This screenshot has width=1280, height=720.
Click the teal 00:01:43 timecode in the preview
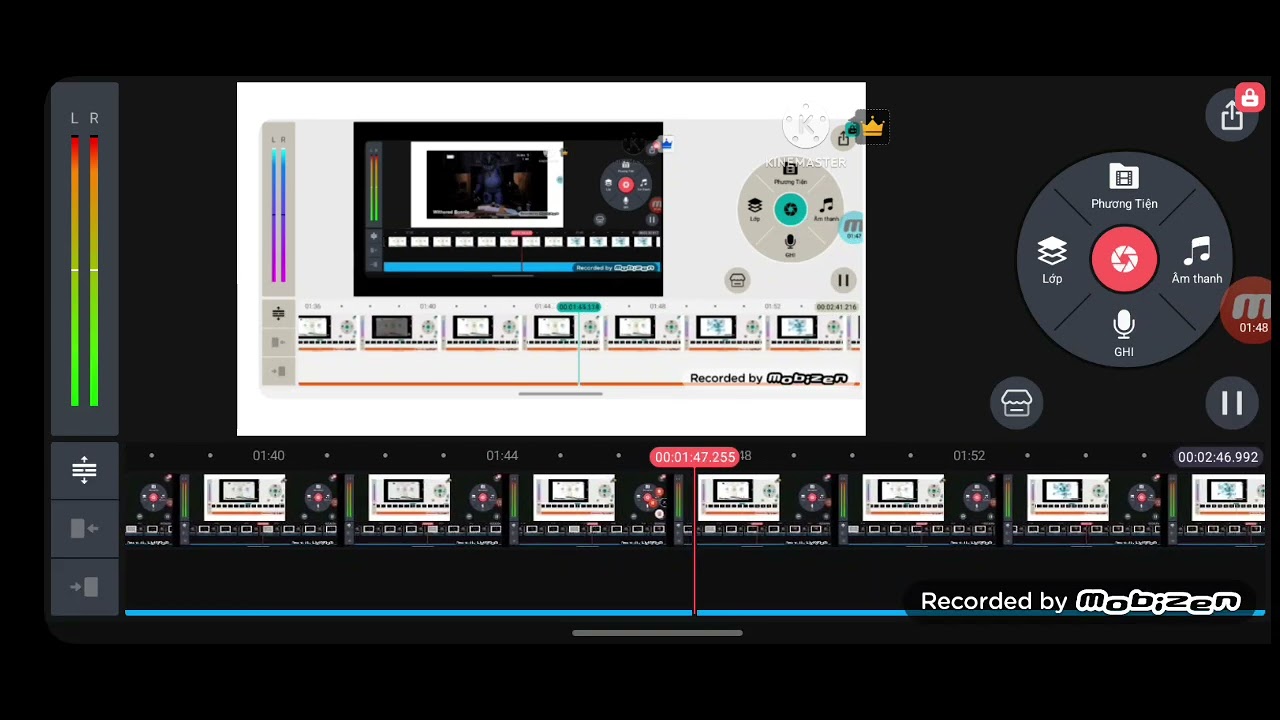(x=579, y=307)
